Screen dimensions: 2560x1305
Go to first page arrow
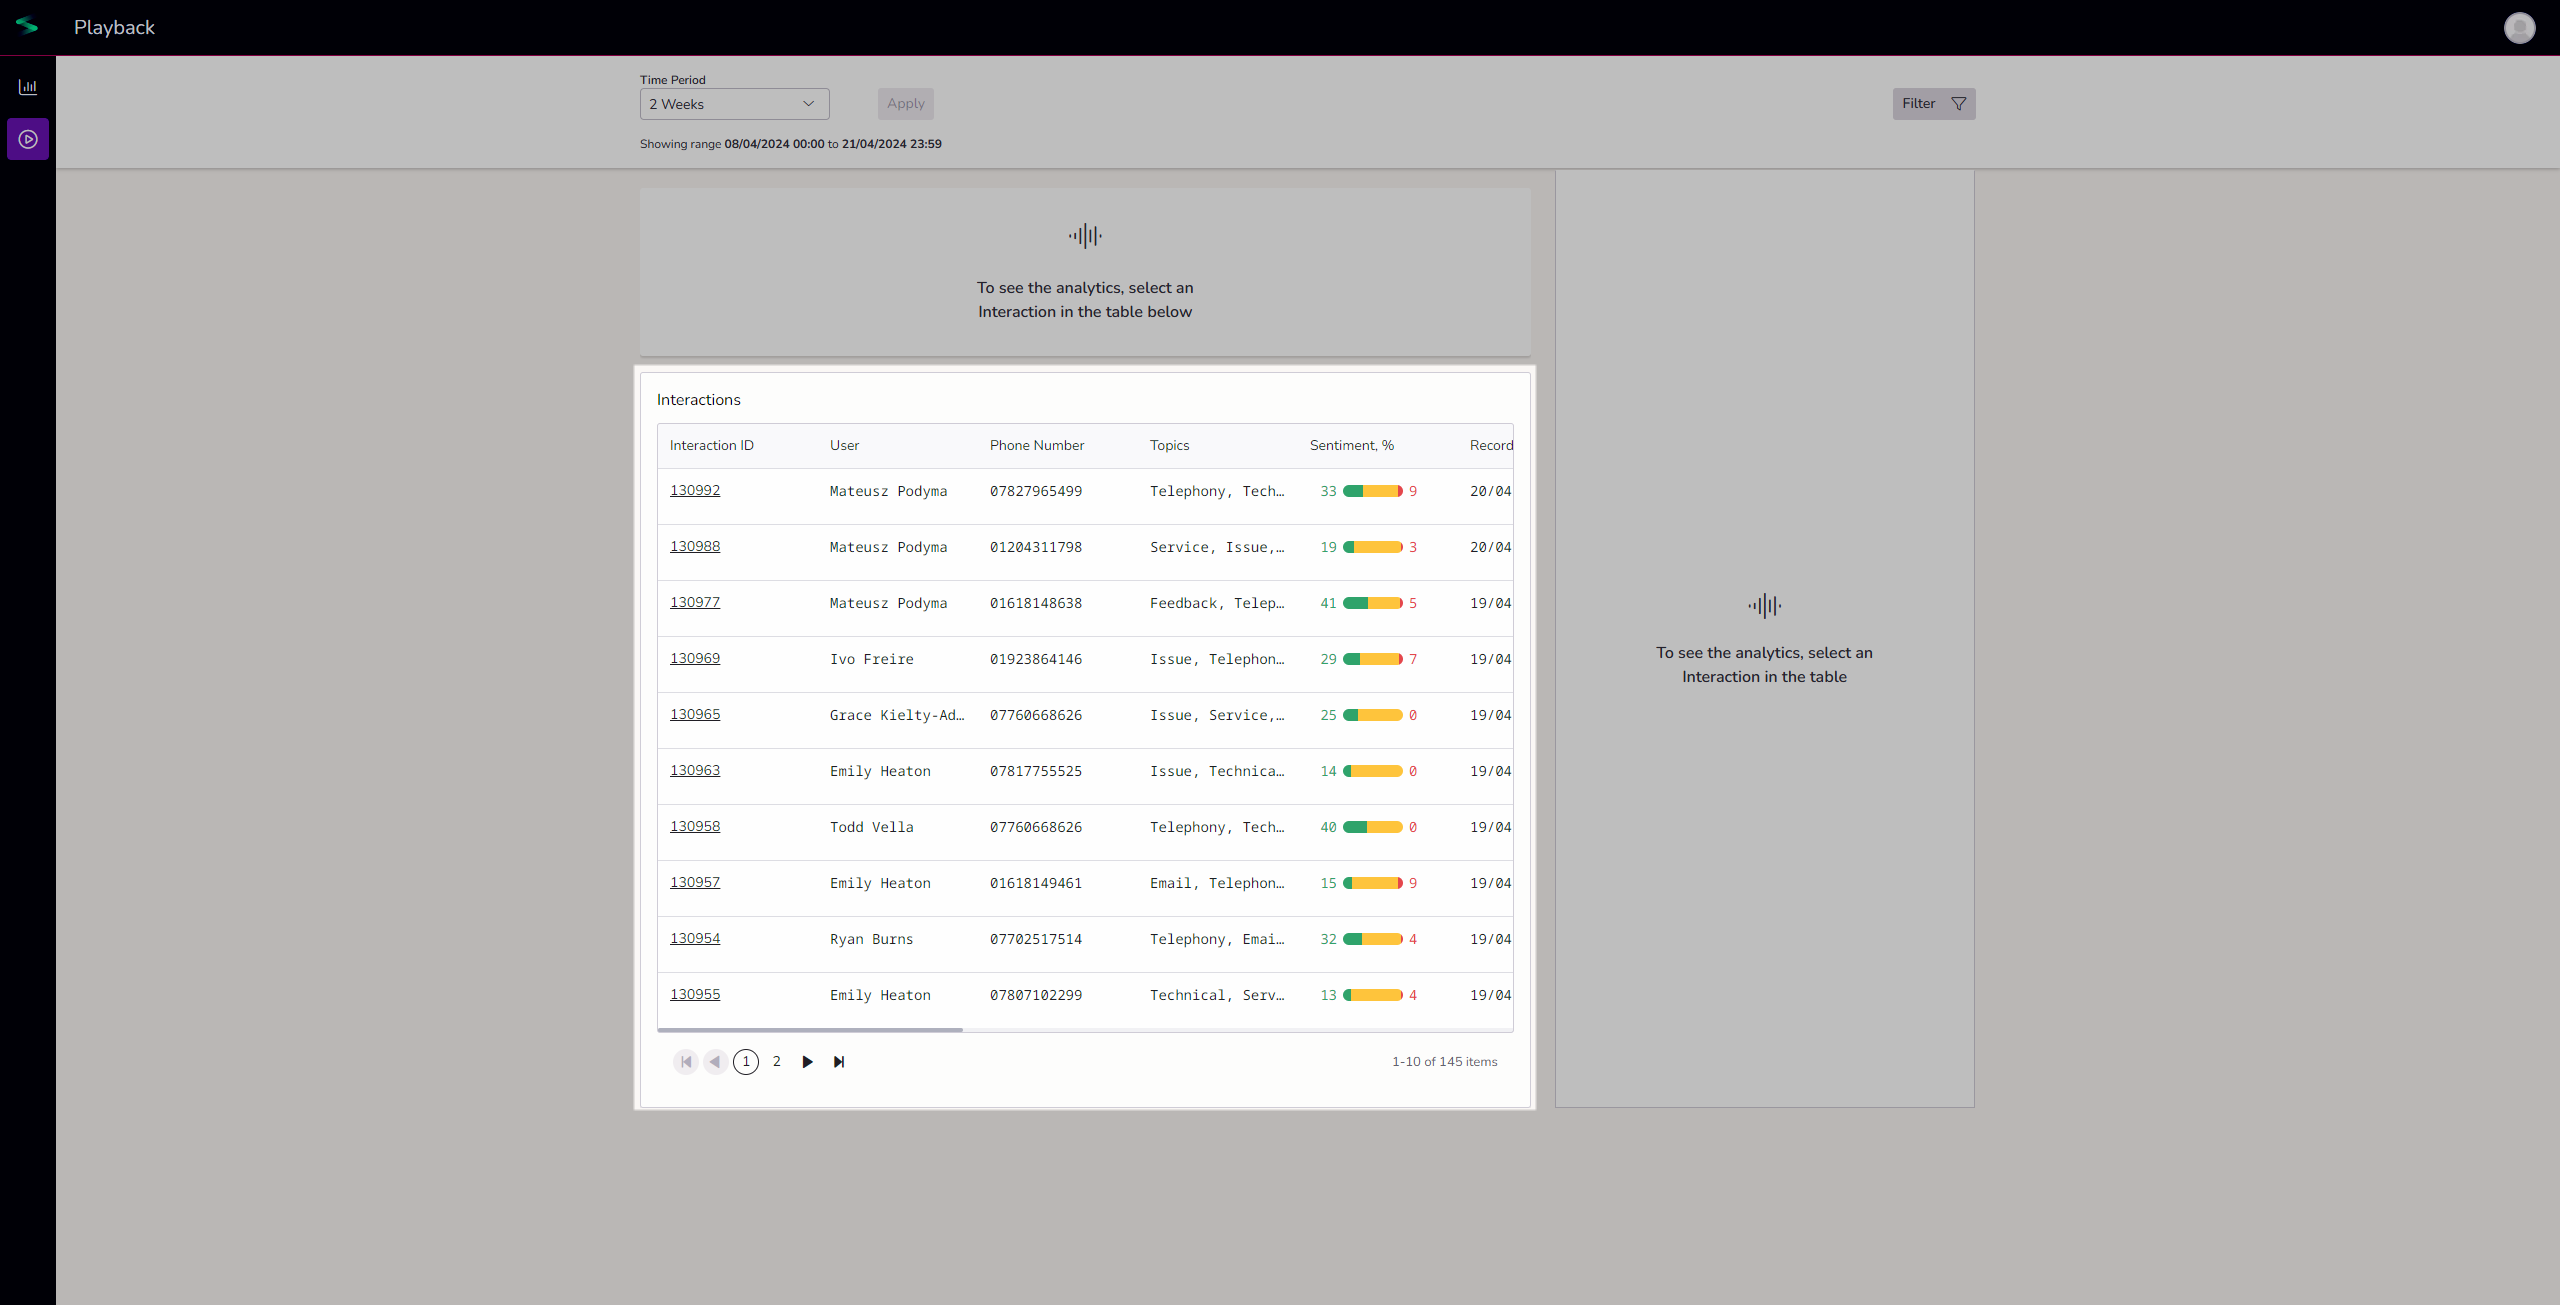point(686,1062)
